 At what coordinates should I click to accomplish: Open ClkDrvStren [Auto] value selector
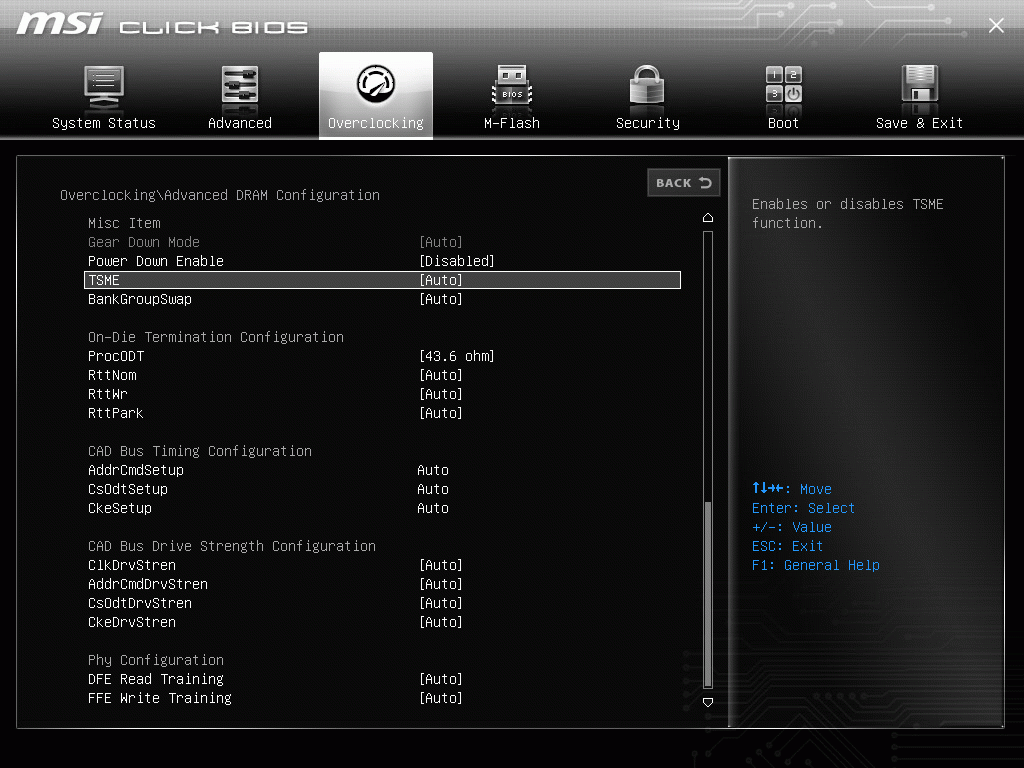(x=441, y=565)
